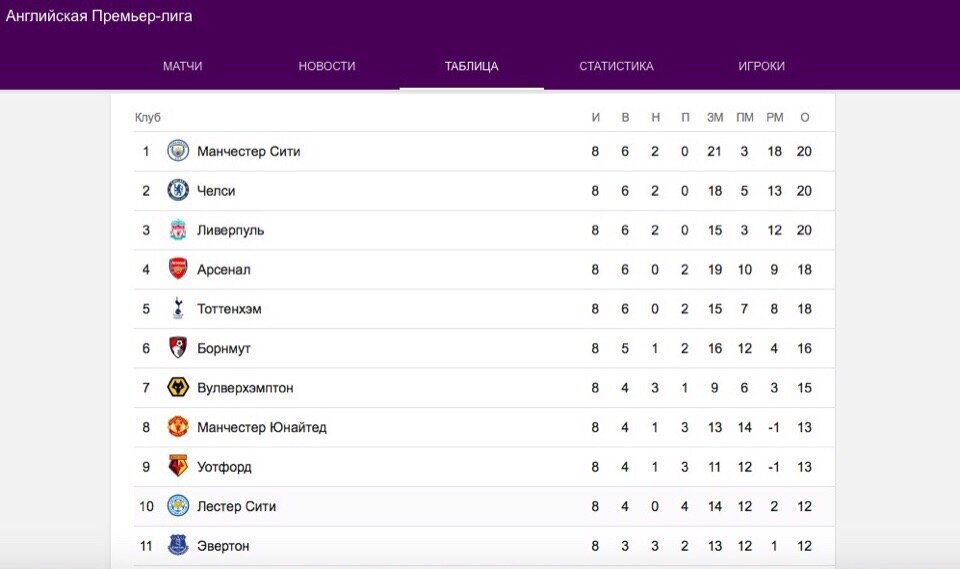Click the Everton club crest icon
Image resolution: width=960 pixels, height=569 pixels.
(x=178, y=545)
